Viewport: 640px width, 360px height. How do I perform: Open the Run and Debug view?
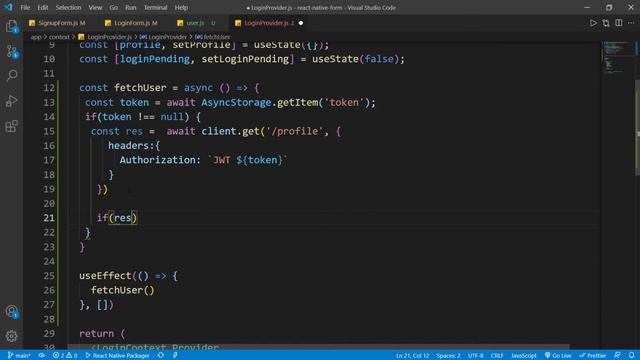tap(11, 101)
